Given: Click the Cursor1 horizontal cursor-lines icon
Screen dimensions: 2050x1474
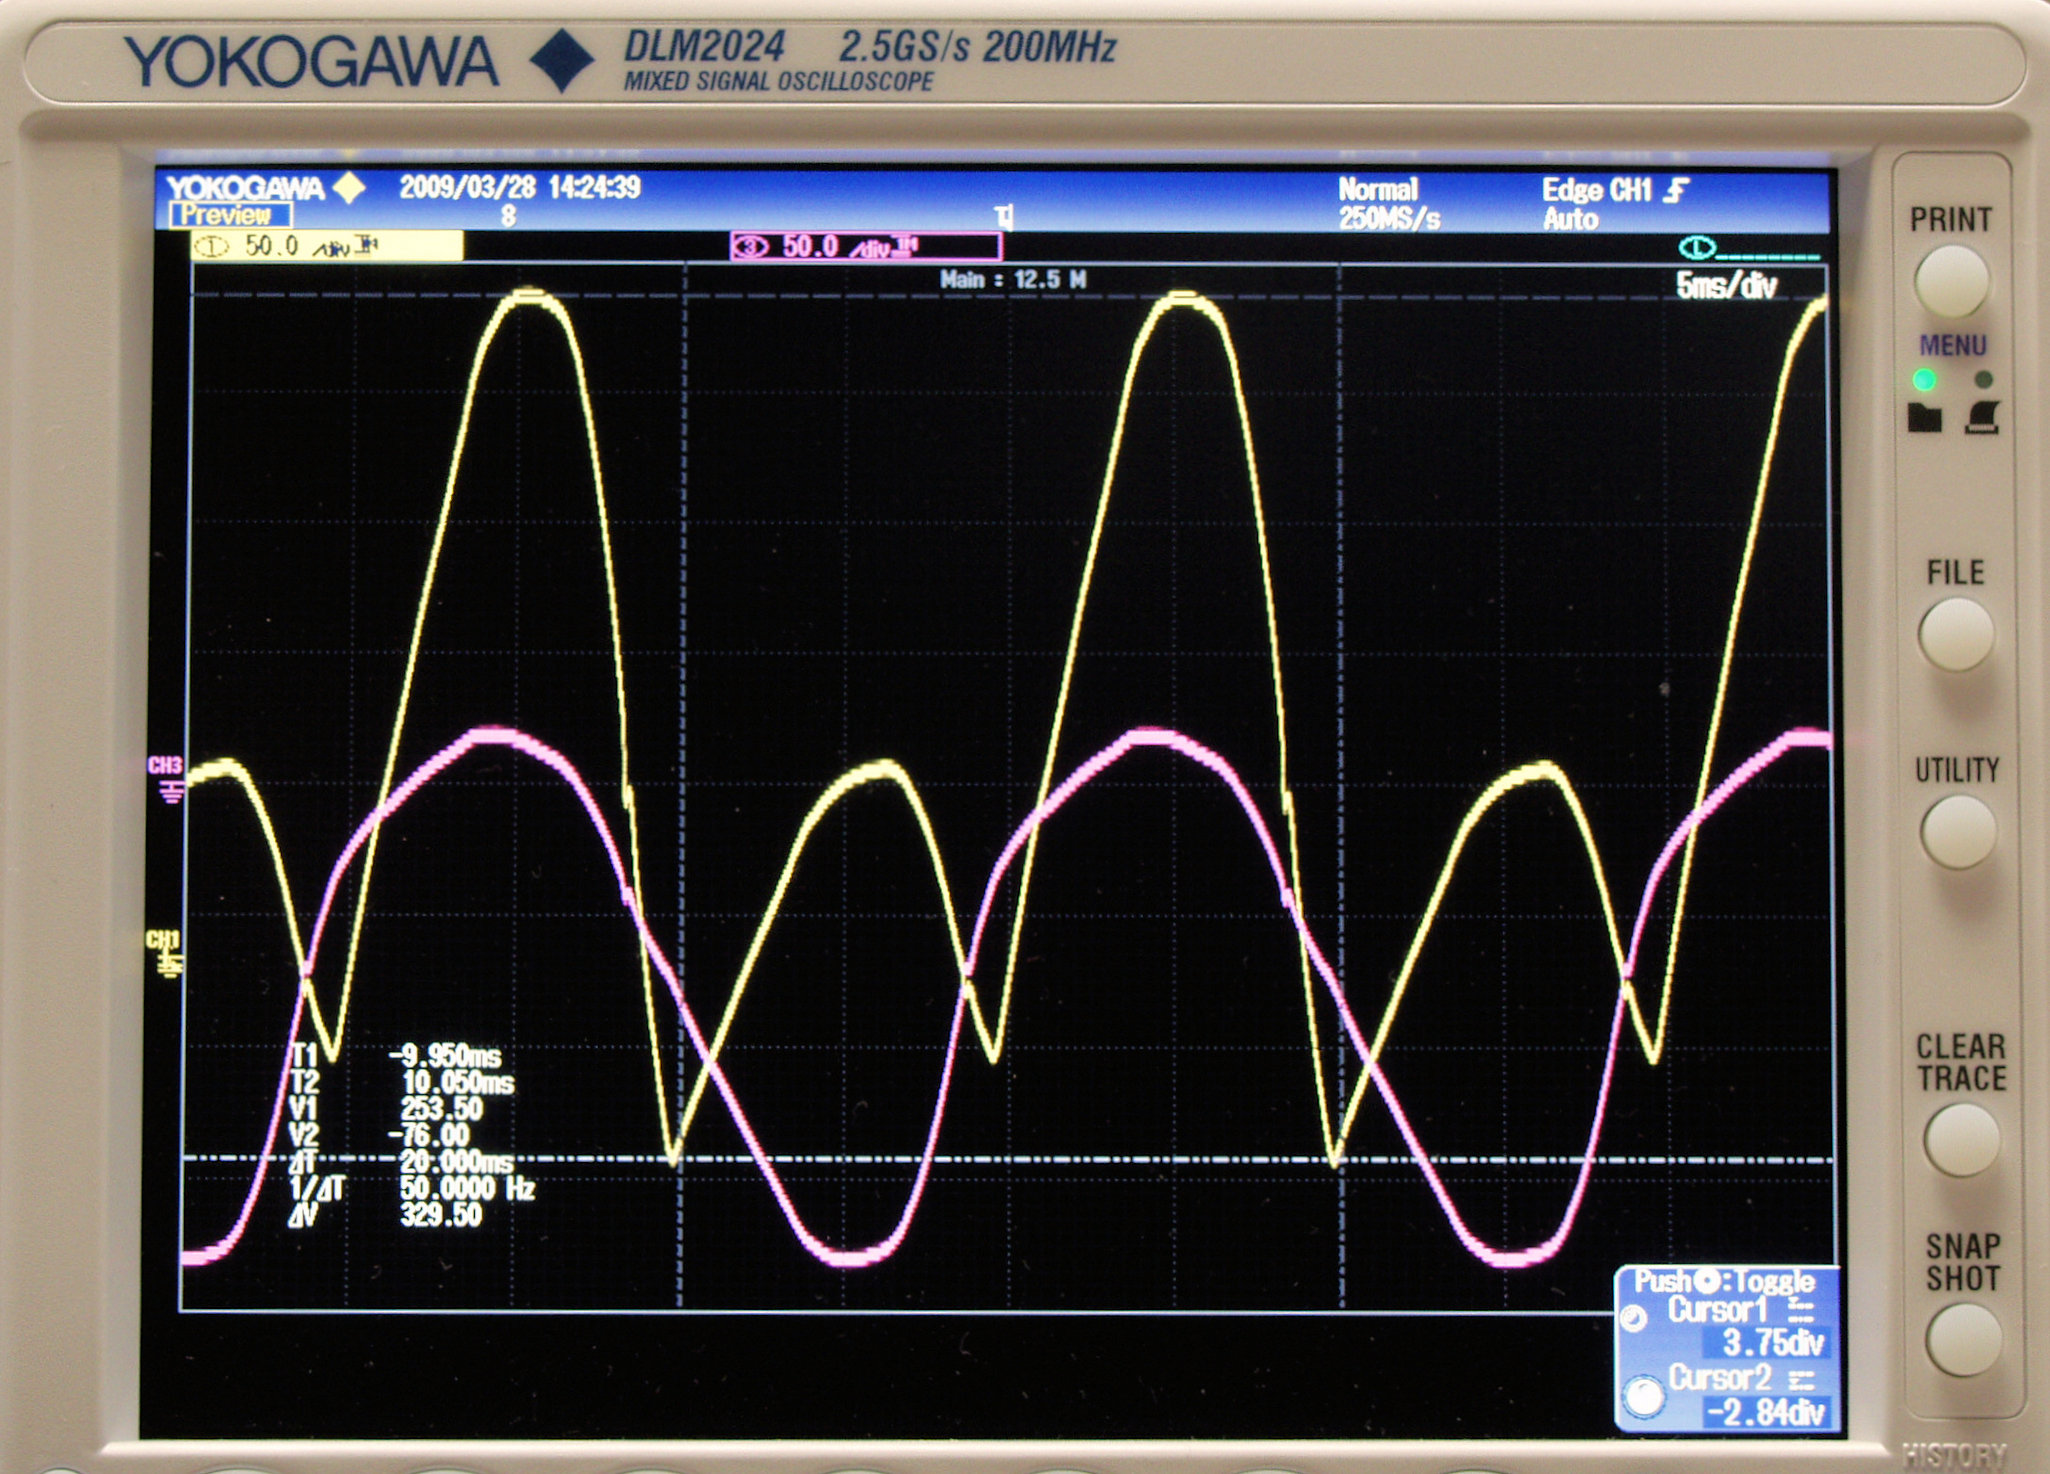Looking at the screenshot, I should 1799,1310.
